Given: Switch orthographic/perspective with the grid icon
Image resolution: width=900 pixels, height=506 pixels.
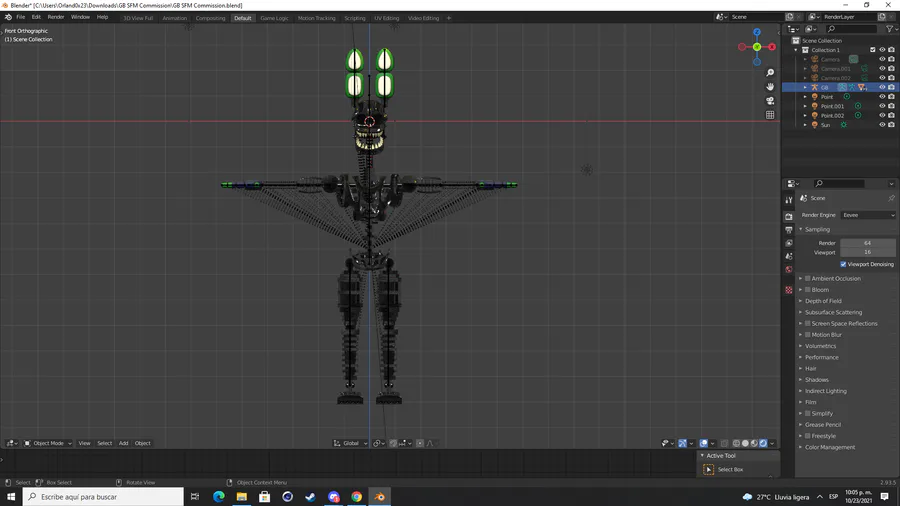Looking at the screenshot, I should [770, 115].
